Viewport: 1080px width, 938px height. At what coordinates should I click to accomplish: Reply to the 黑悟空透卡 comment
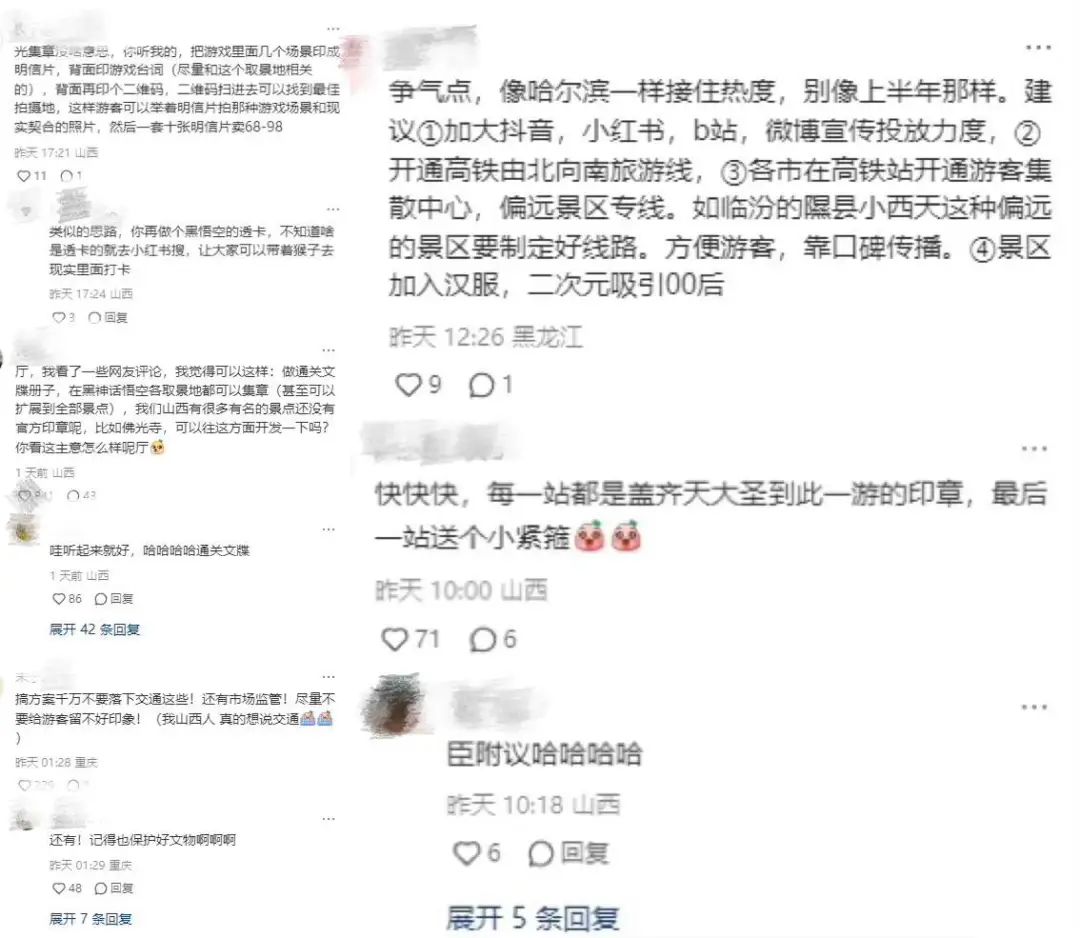[x=108, y=317]
